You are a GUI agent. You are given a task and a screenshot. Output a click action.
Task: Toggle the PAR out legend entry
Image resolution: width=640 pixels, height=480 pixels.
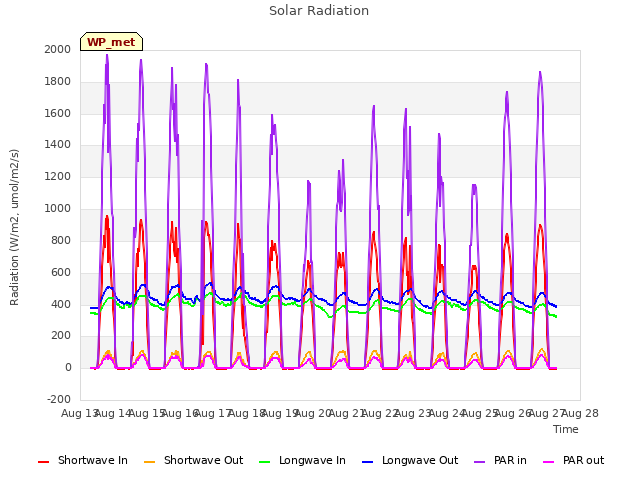tap(573, 460)
